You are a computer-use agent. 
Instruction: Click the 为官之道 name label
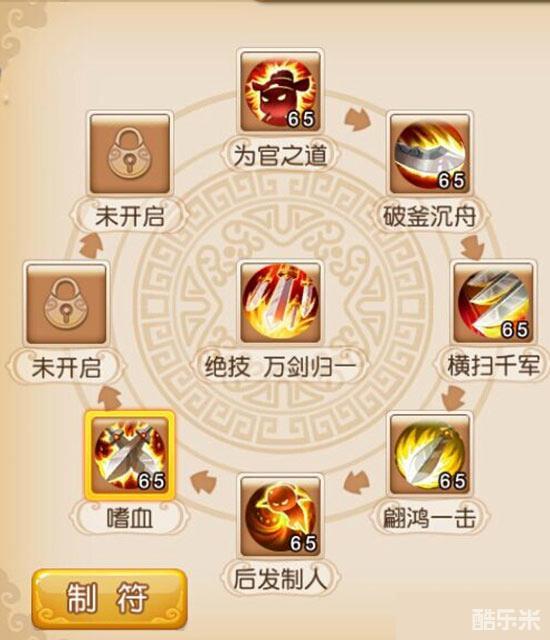tap(280, 156)
